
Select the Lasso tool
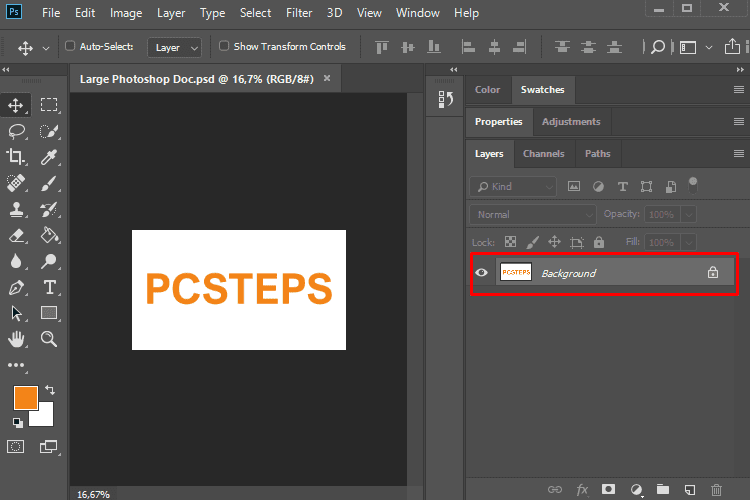(17, 131)
